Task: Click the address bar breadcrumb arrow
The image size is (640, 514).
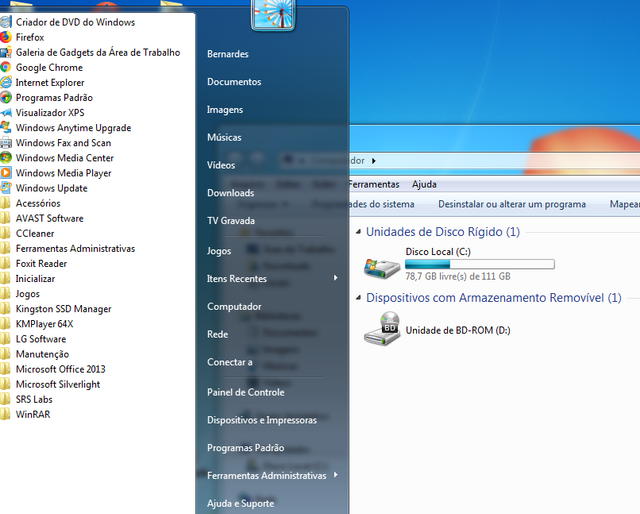Action: pyautogui.click(x=373, y=161)
